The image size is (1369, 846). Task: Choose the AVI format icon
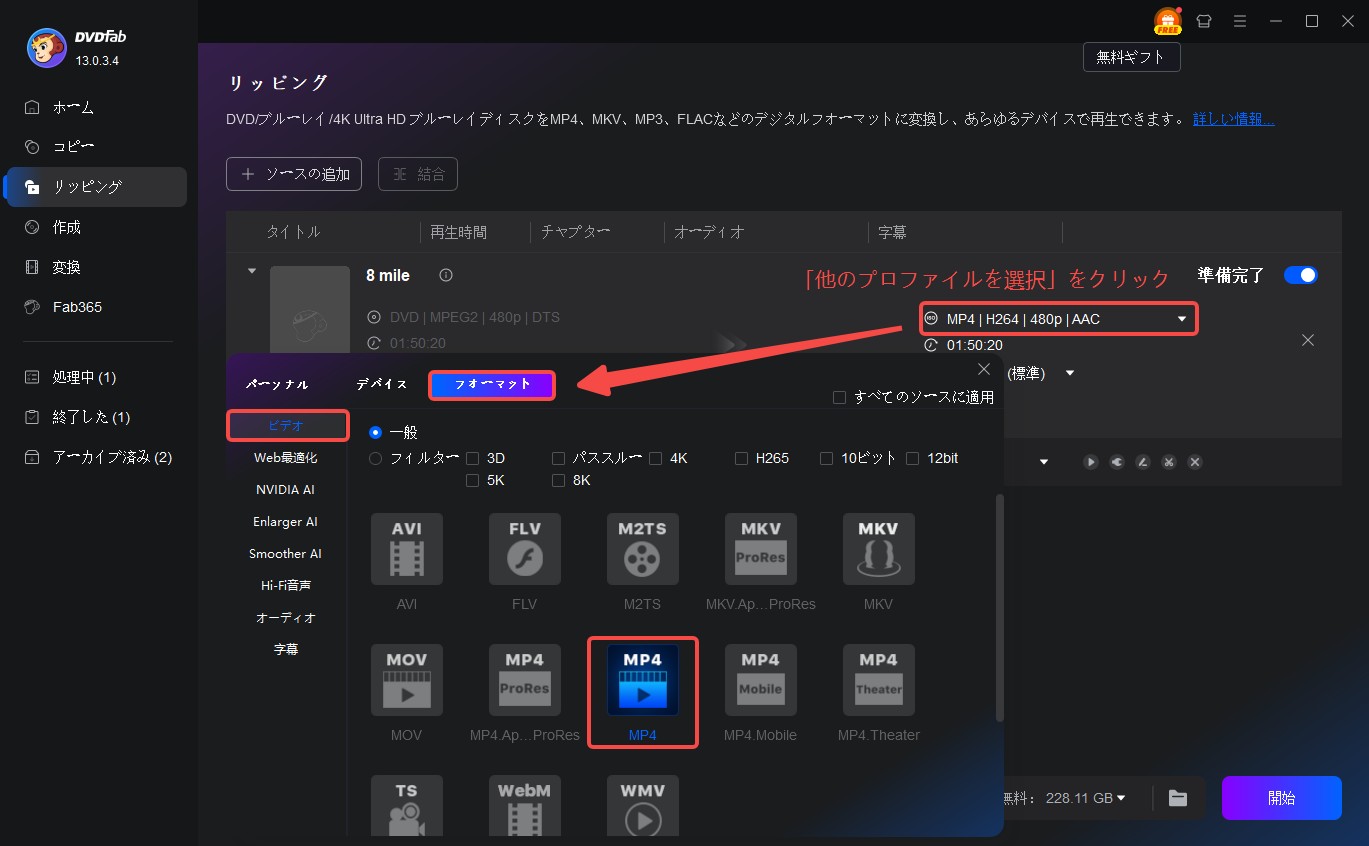pyautogui.click(x=407, y=549)
